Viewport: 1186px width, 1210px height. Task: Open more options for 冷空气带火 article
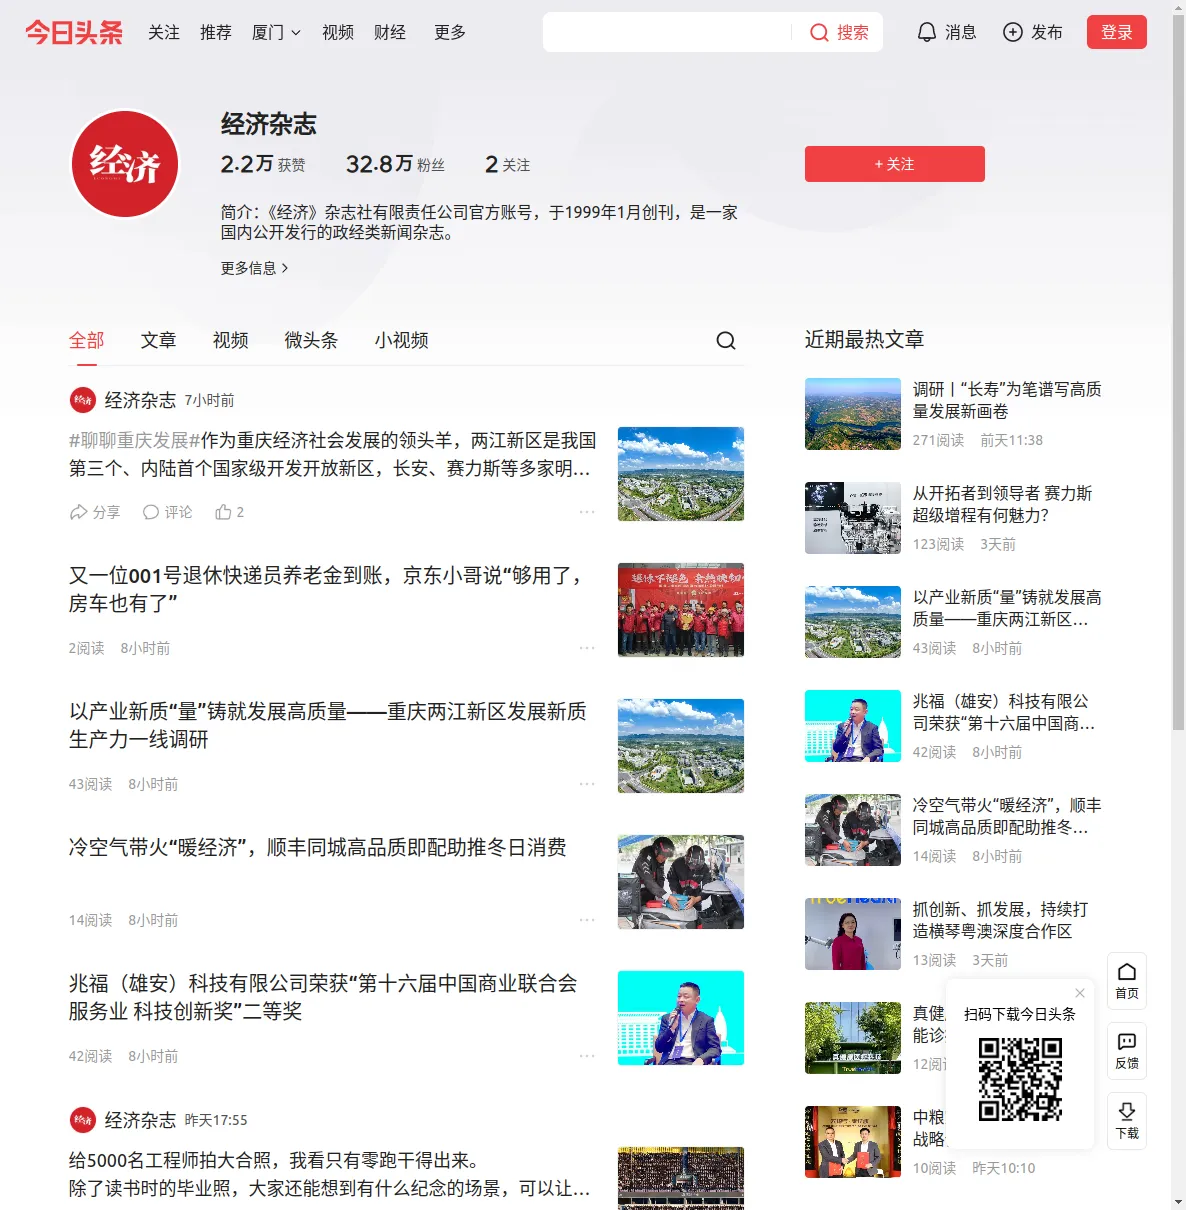point(587,920)
